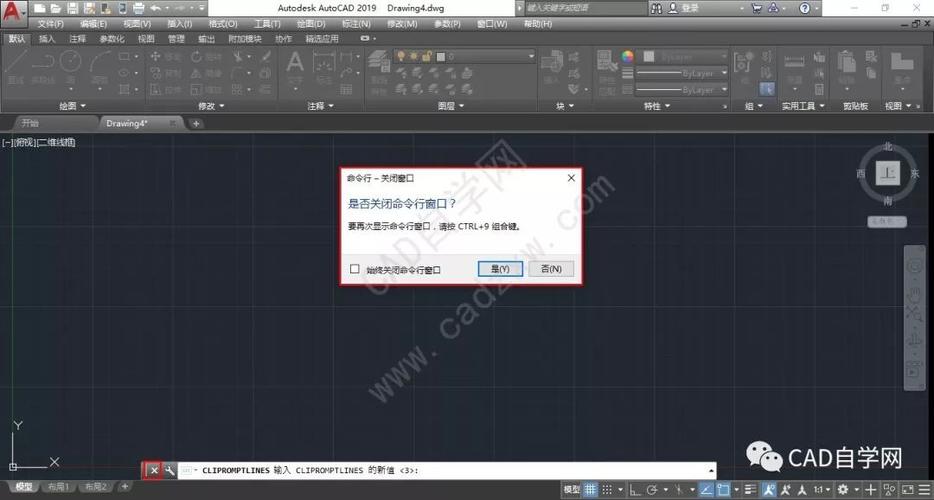Open the 格式(O) menu
The width and height of the screenshot is (934, 500).
[223, 24]
